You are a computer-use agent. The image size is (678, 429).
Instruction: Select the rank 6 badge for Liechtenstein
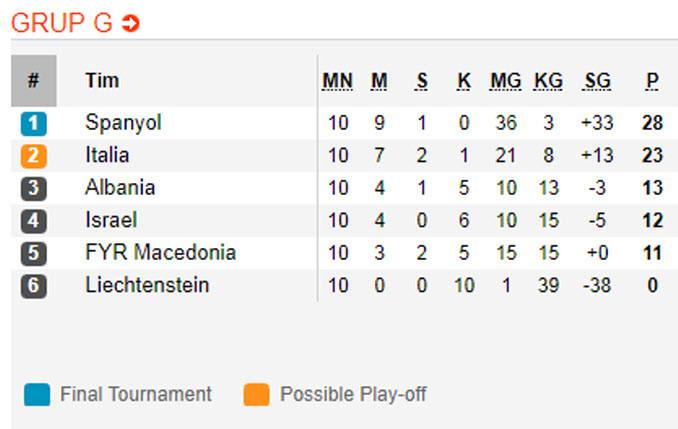point(34,286)
